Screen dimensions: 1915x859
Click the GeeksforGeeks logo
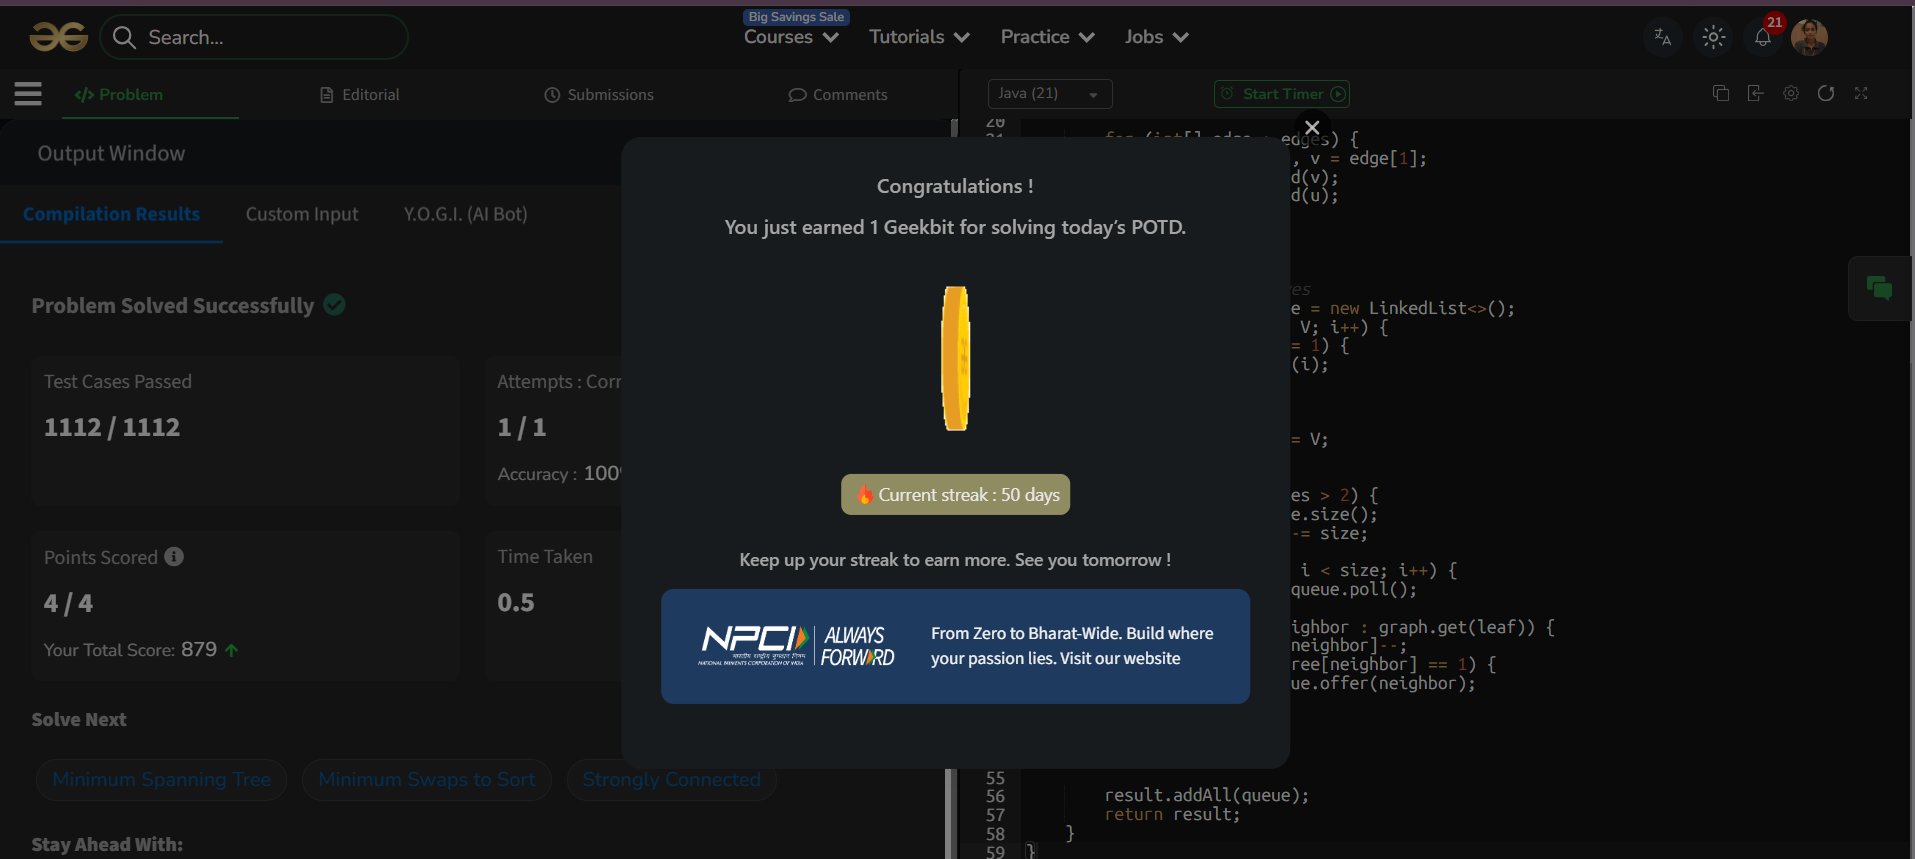[x=59, y=37]
